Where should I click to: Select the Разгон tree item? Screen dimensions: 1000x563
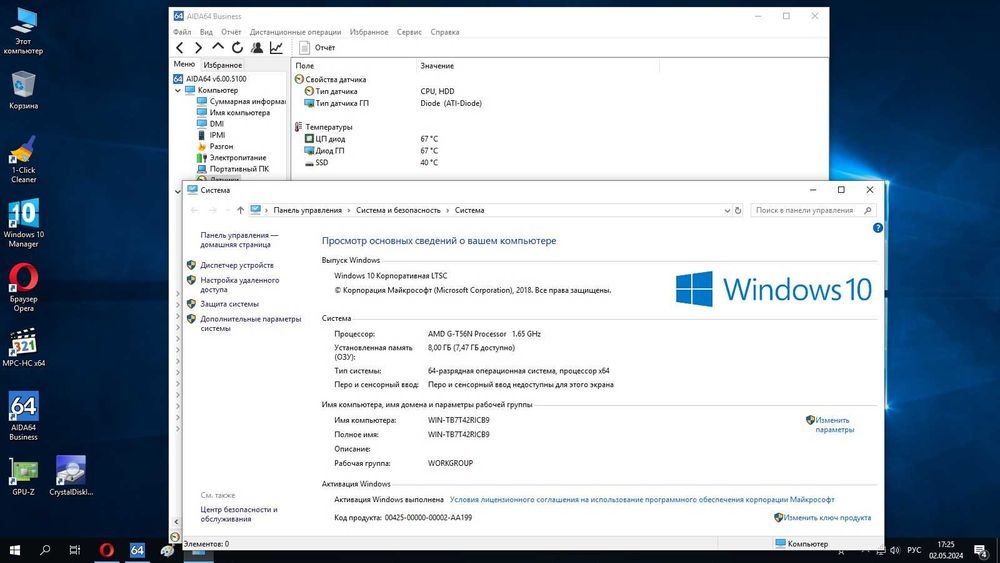click(x=215, y=147)
